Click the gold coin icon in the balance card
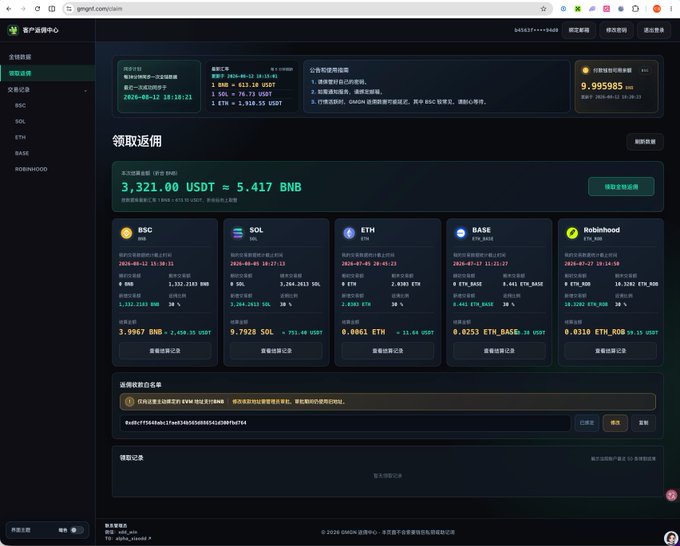 (x=585, y=70)
